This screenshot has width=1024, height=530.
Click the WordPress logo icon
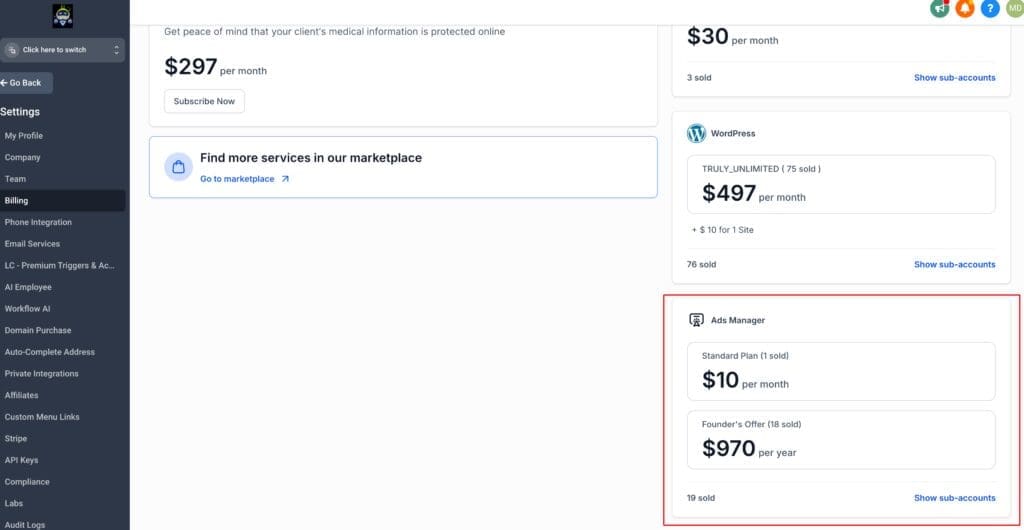tap(696, 133)
